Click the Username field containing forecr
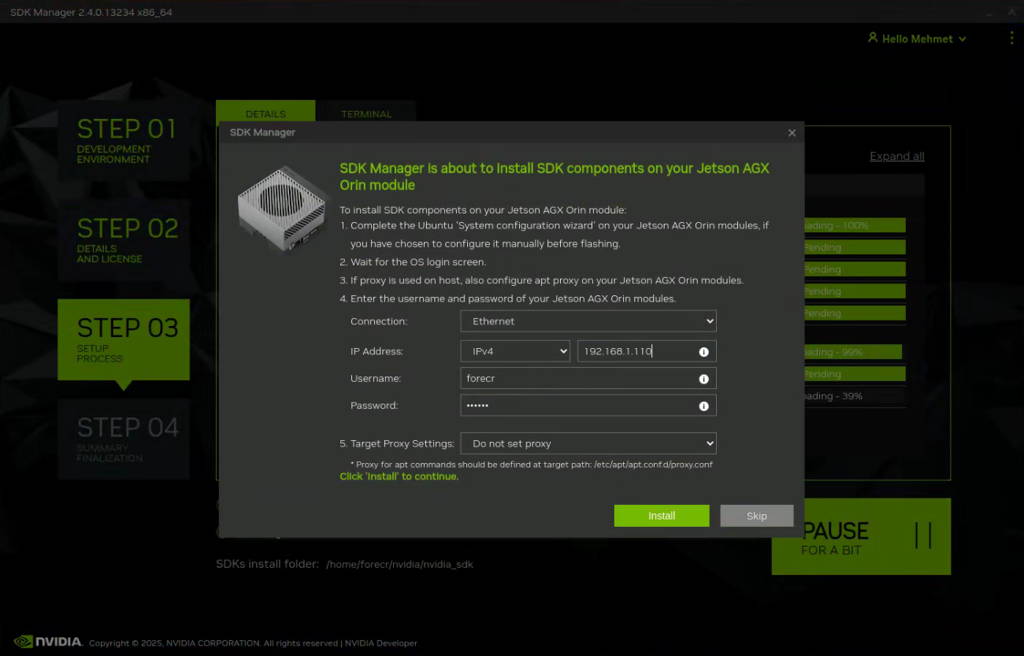Viewport: 1024px width, 656px height. click(x=578, y=379)
